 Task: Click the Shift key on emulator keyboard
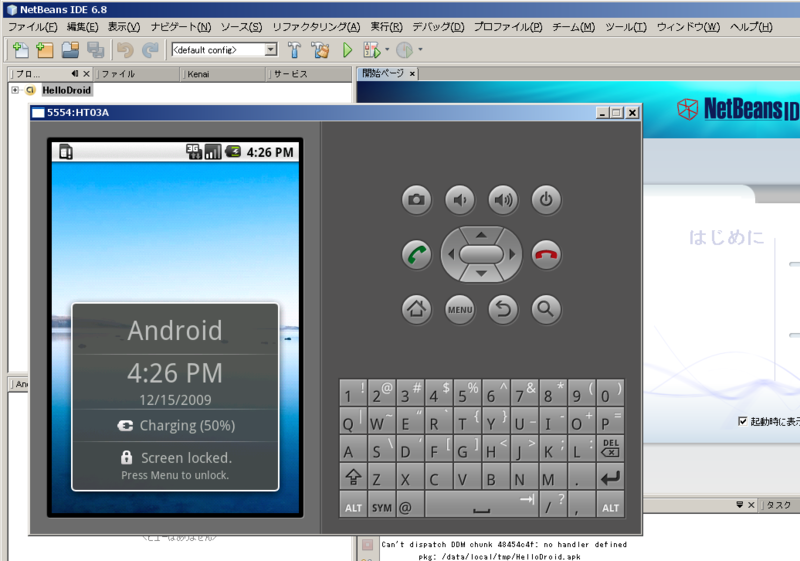[353, 477]
